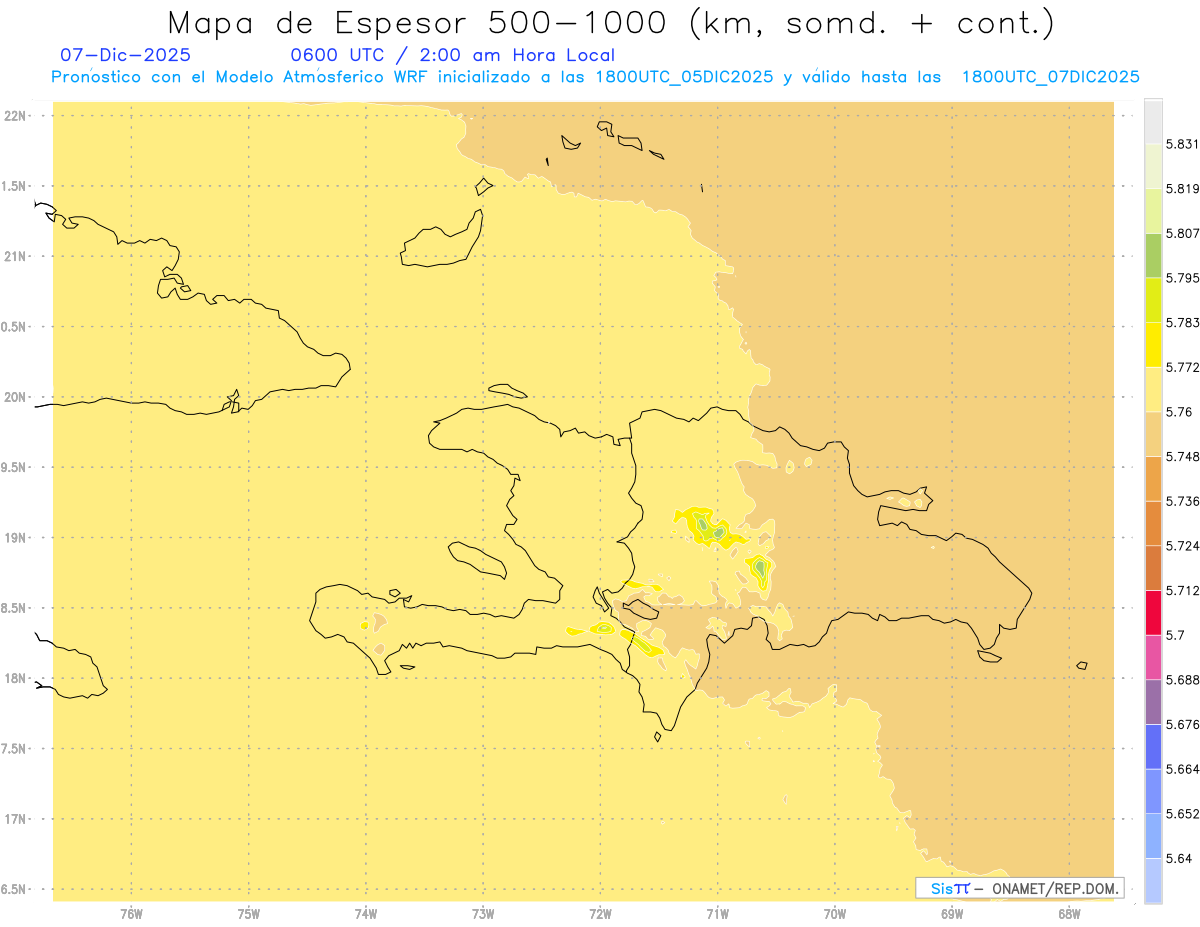Pick the pink legend swatch between 5.688 and 5.7
Screen dimensions: 1200x927
(x=1153, y=658)
